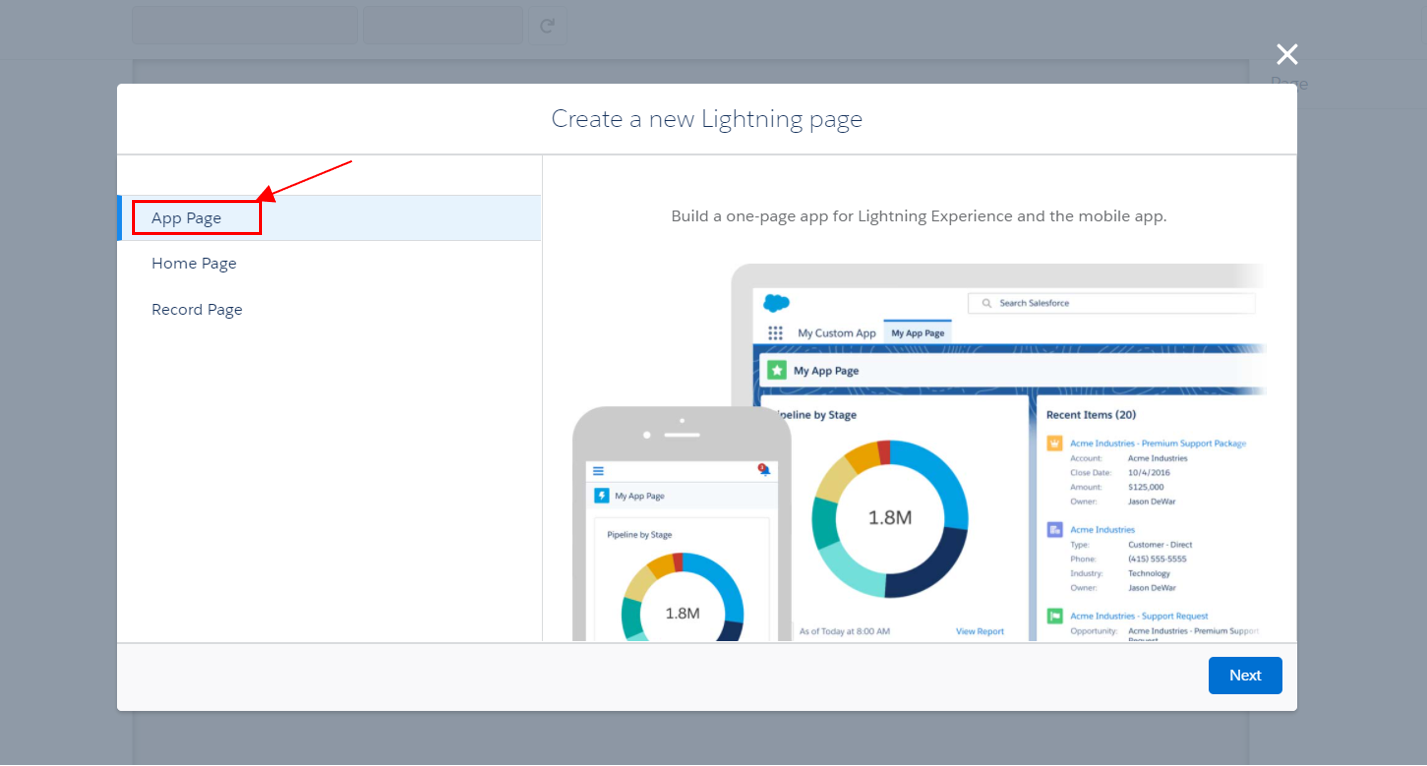Click the refresh icon behind the dialog
Viewport: 1427px width, 766px height.
click(547, 26)
